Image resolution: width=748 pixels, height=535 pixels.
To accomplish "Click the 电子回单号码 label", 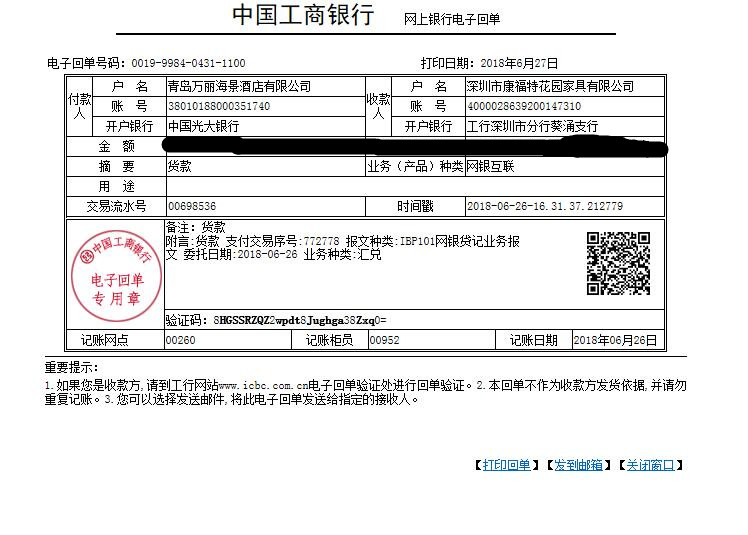I will 86,63.
